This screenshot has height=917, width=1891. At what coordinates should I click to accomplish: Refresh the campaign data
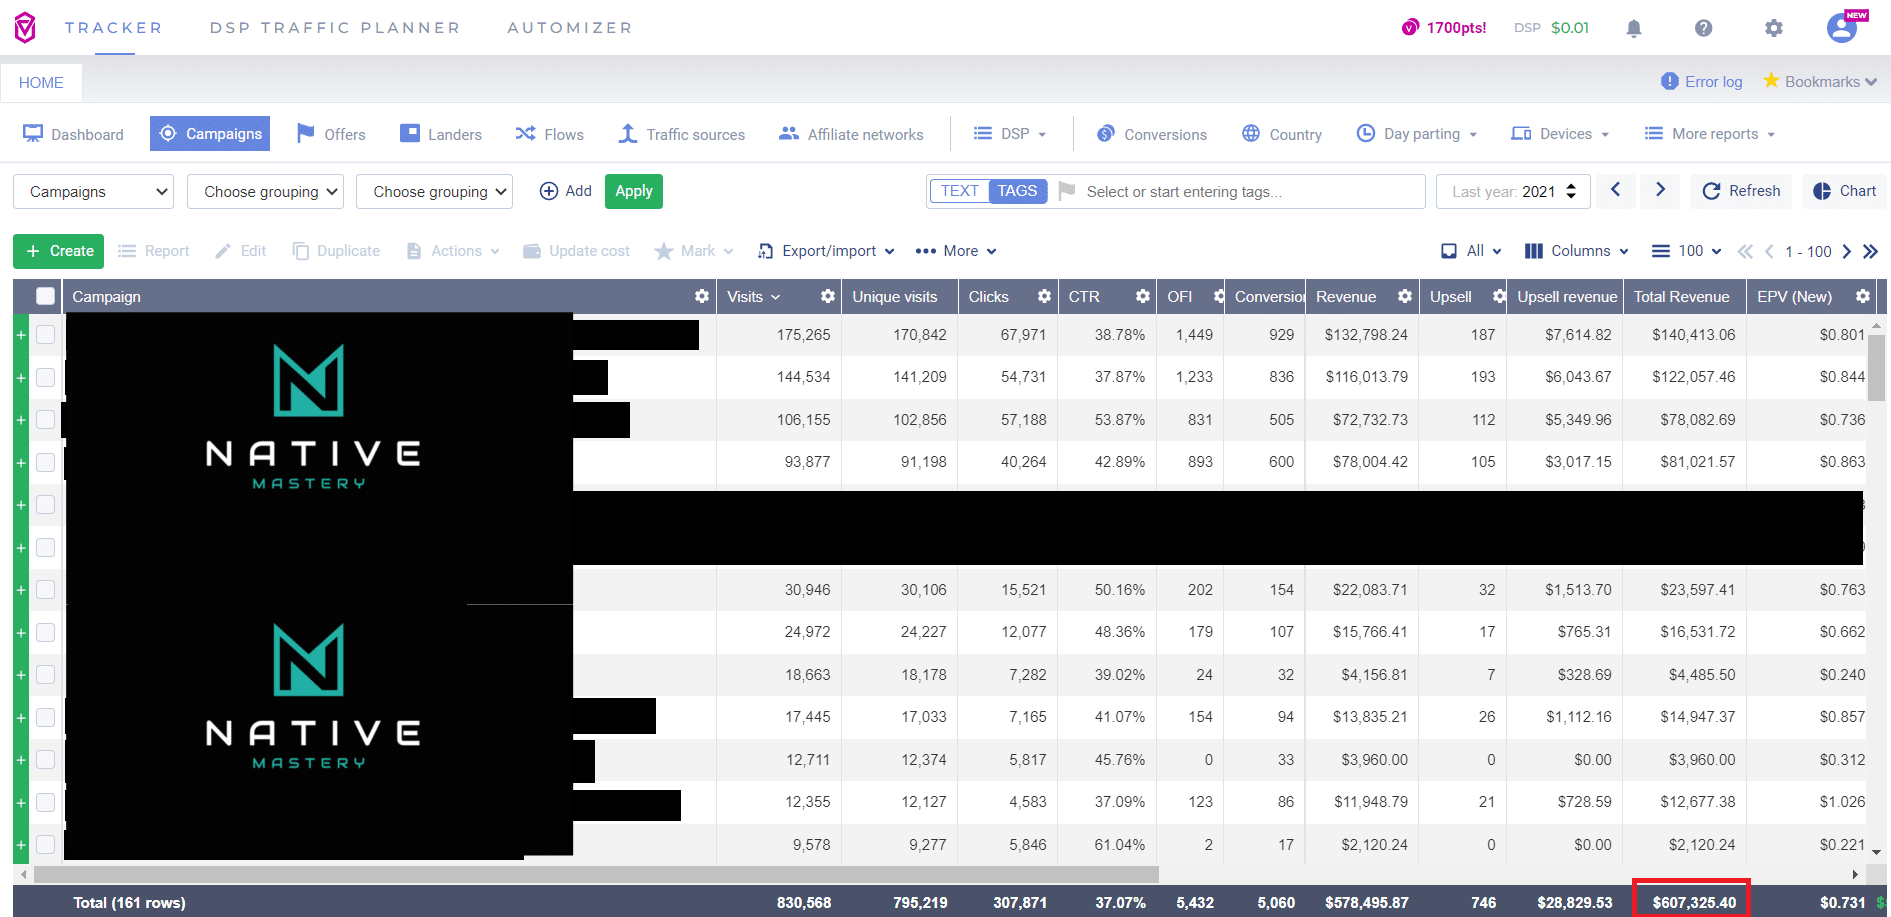(x=1740, y=191)
